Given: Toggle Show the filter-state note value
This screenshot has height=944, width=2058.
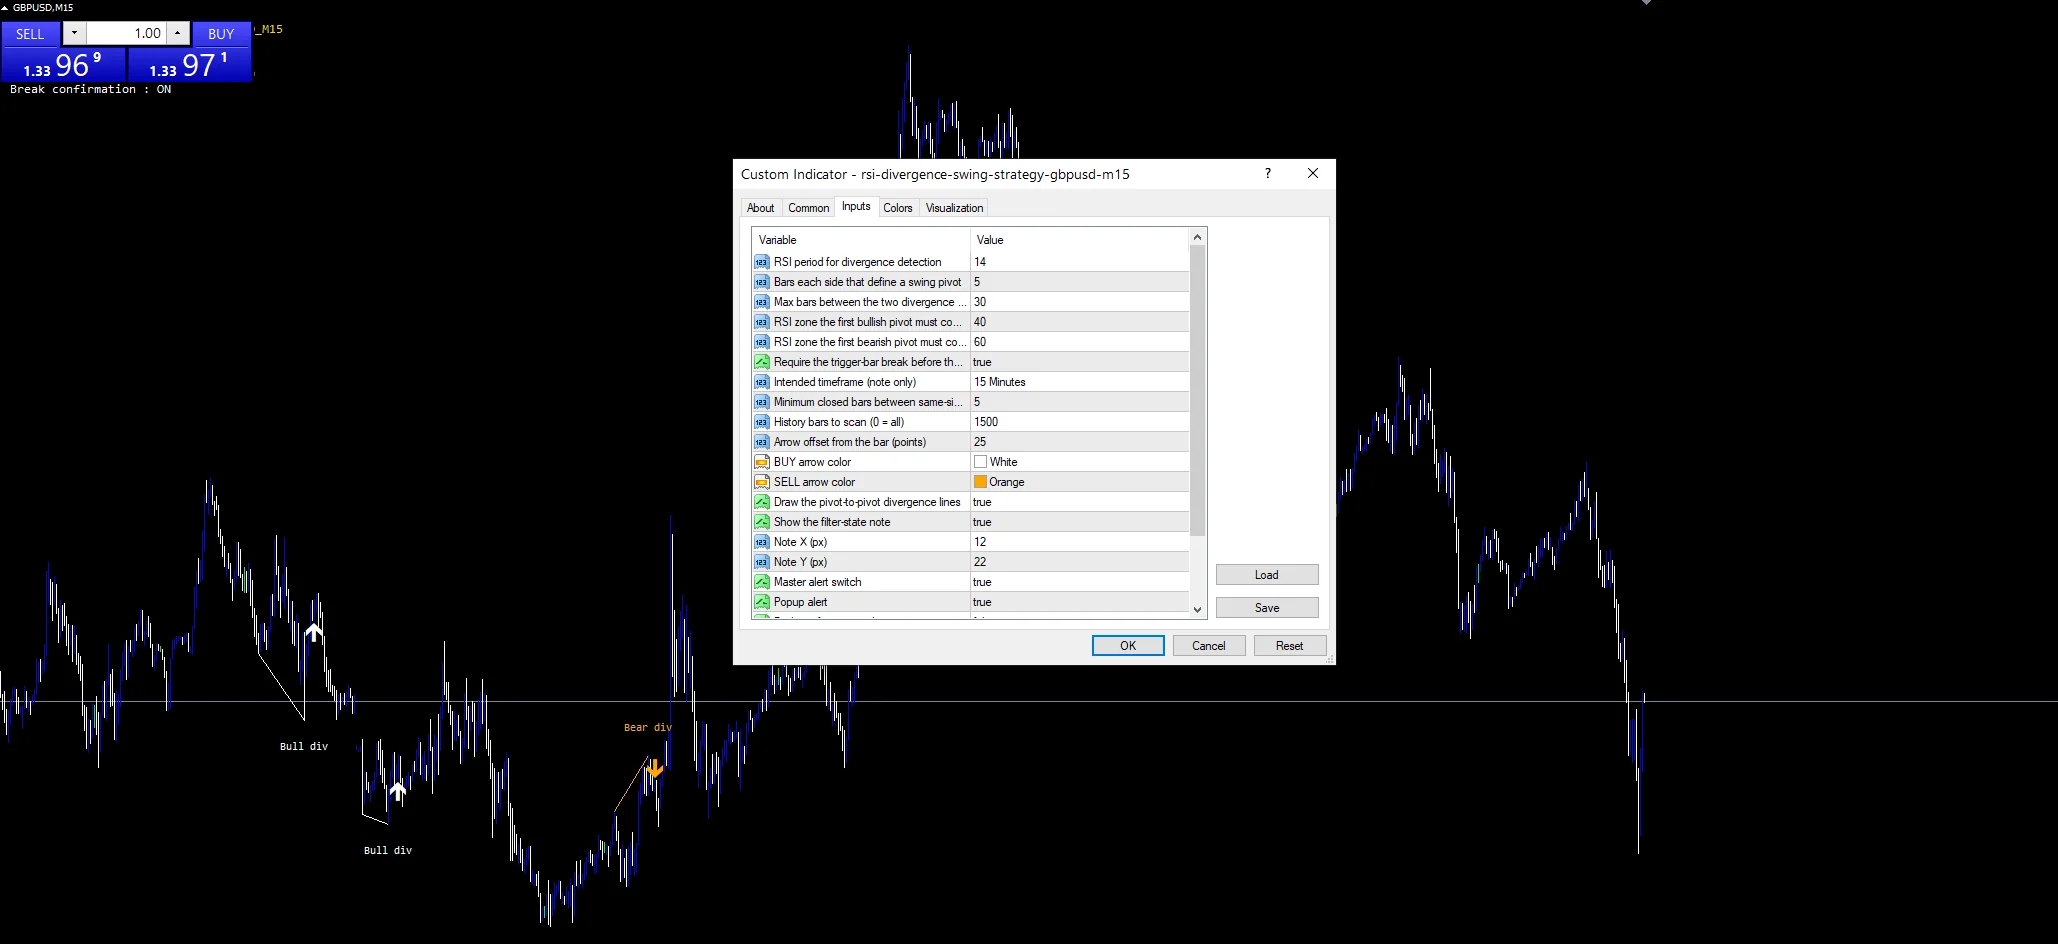Looking at the screenshot, I should point(1079,522).
